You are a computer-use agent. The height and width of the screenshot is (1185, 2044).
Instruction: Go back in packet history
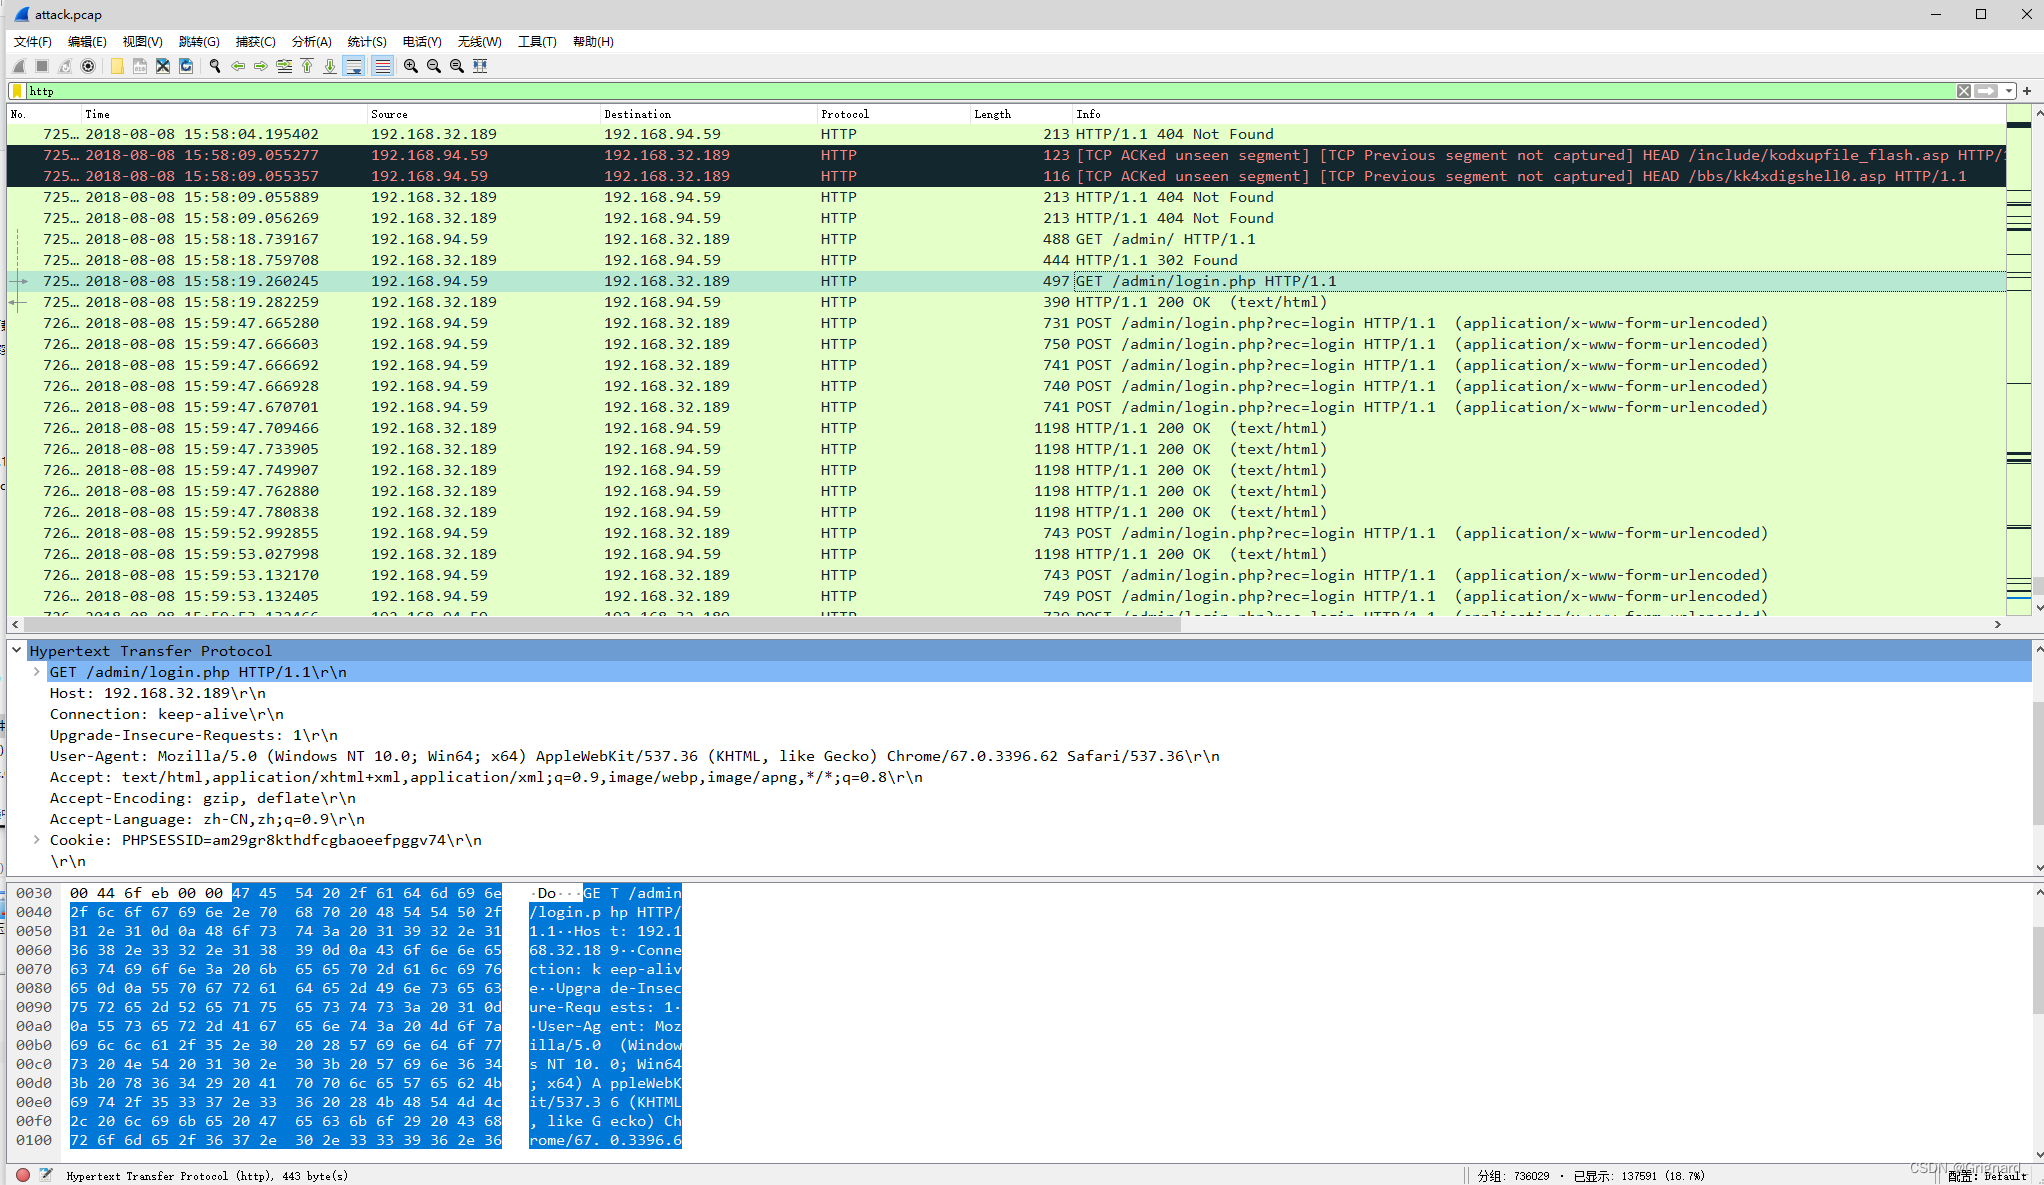238,66
